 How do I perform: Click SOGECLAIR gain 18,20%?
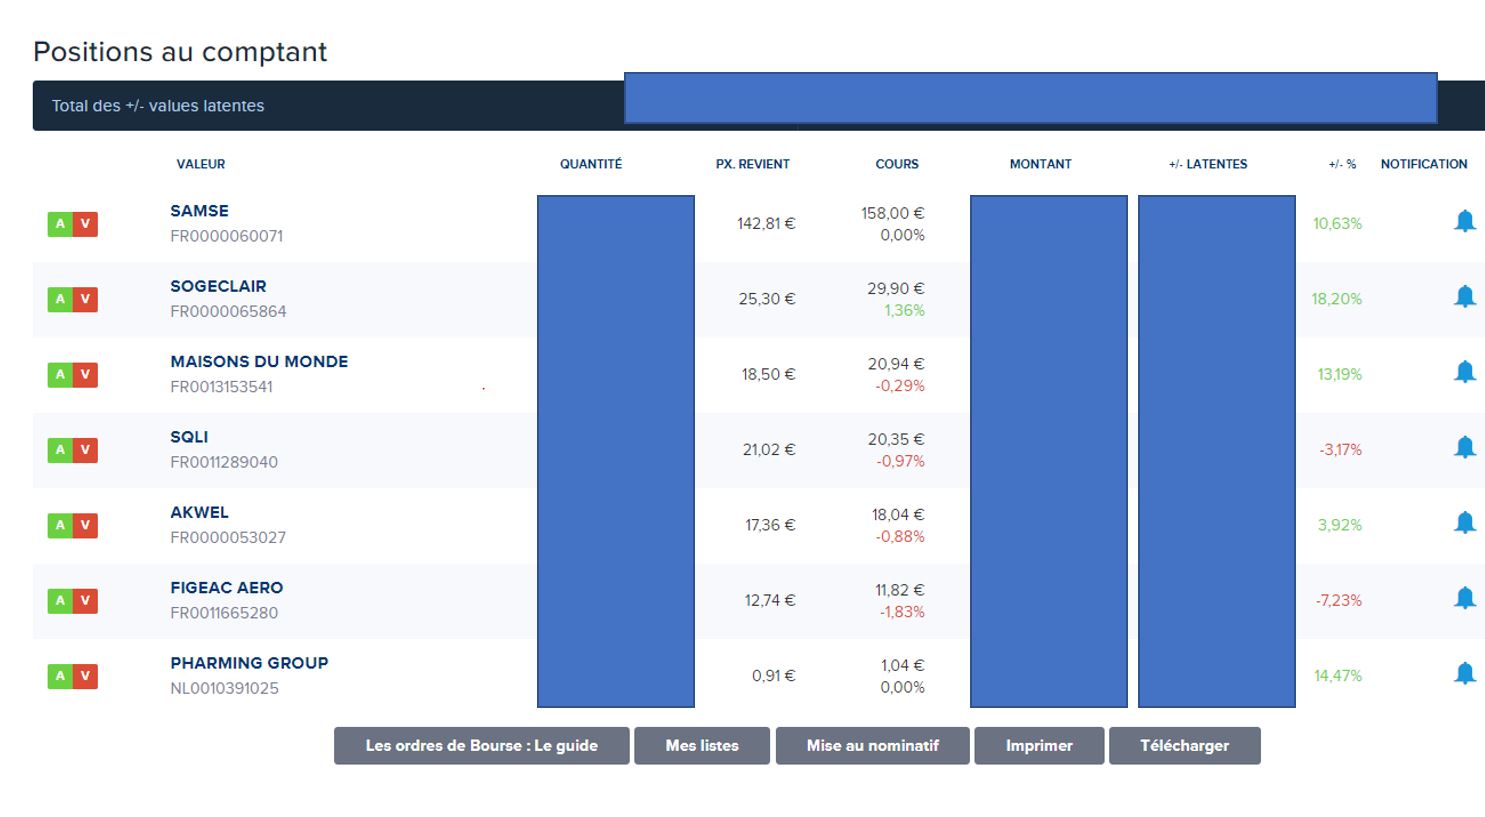[x=1337, y=299]
